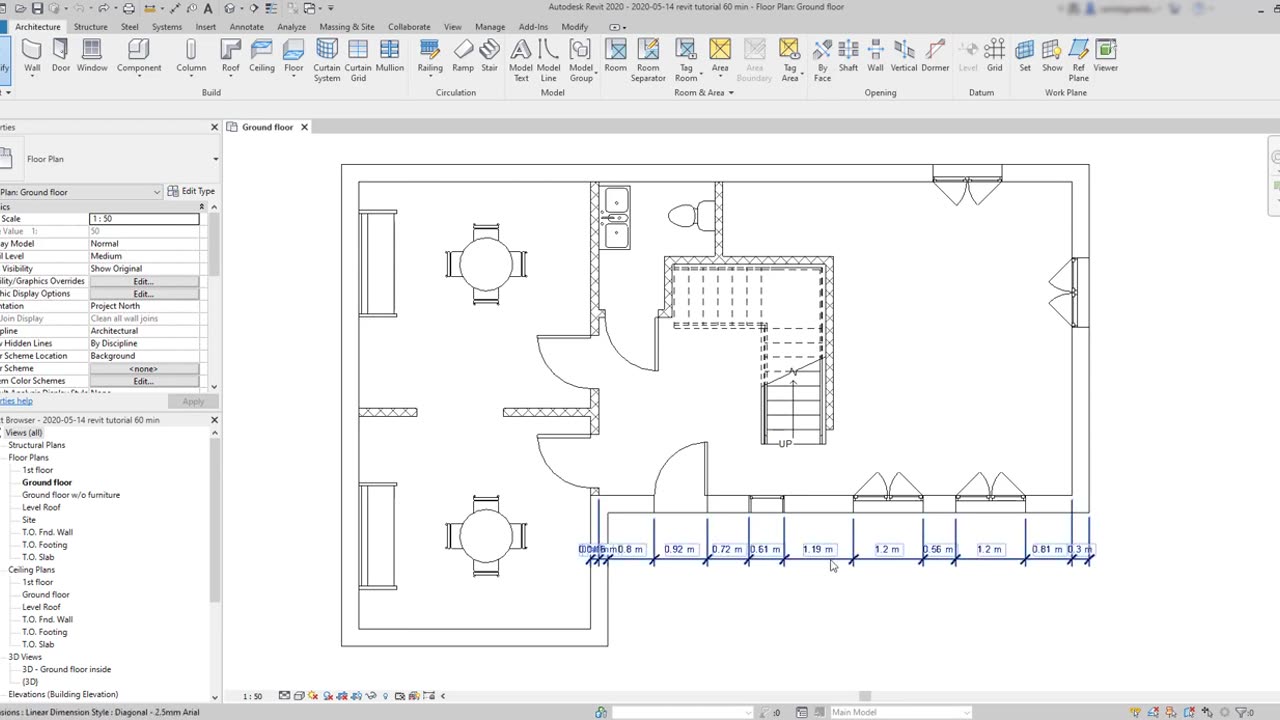This screenshot has width=1280, height=720.
Task: Select the Dormer opening tool
Action: coord(935,56)
